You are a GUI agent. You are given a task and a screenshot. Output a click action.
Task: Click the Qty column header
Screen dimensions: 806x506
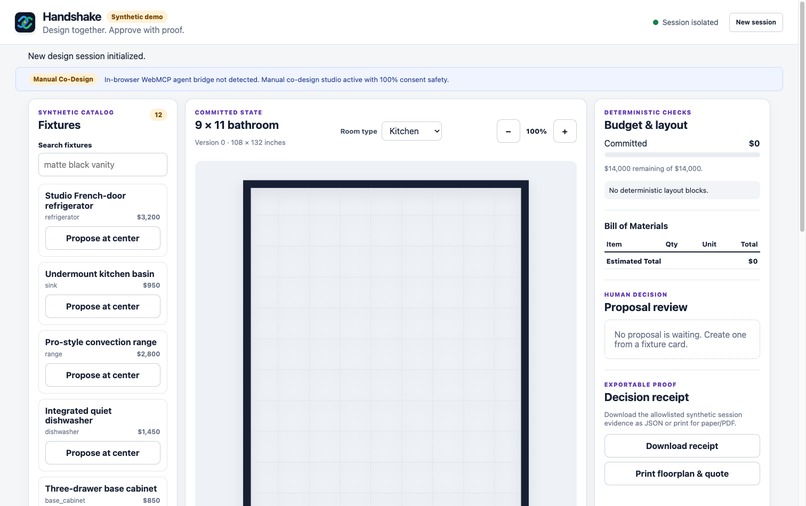(671, 244)
